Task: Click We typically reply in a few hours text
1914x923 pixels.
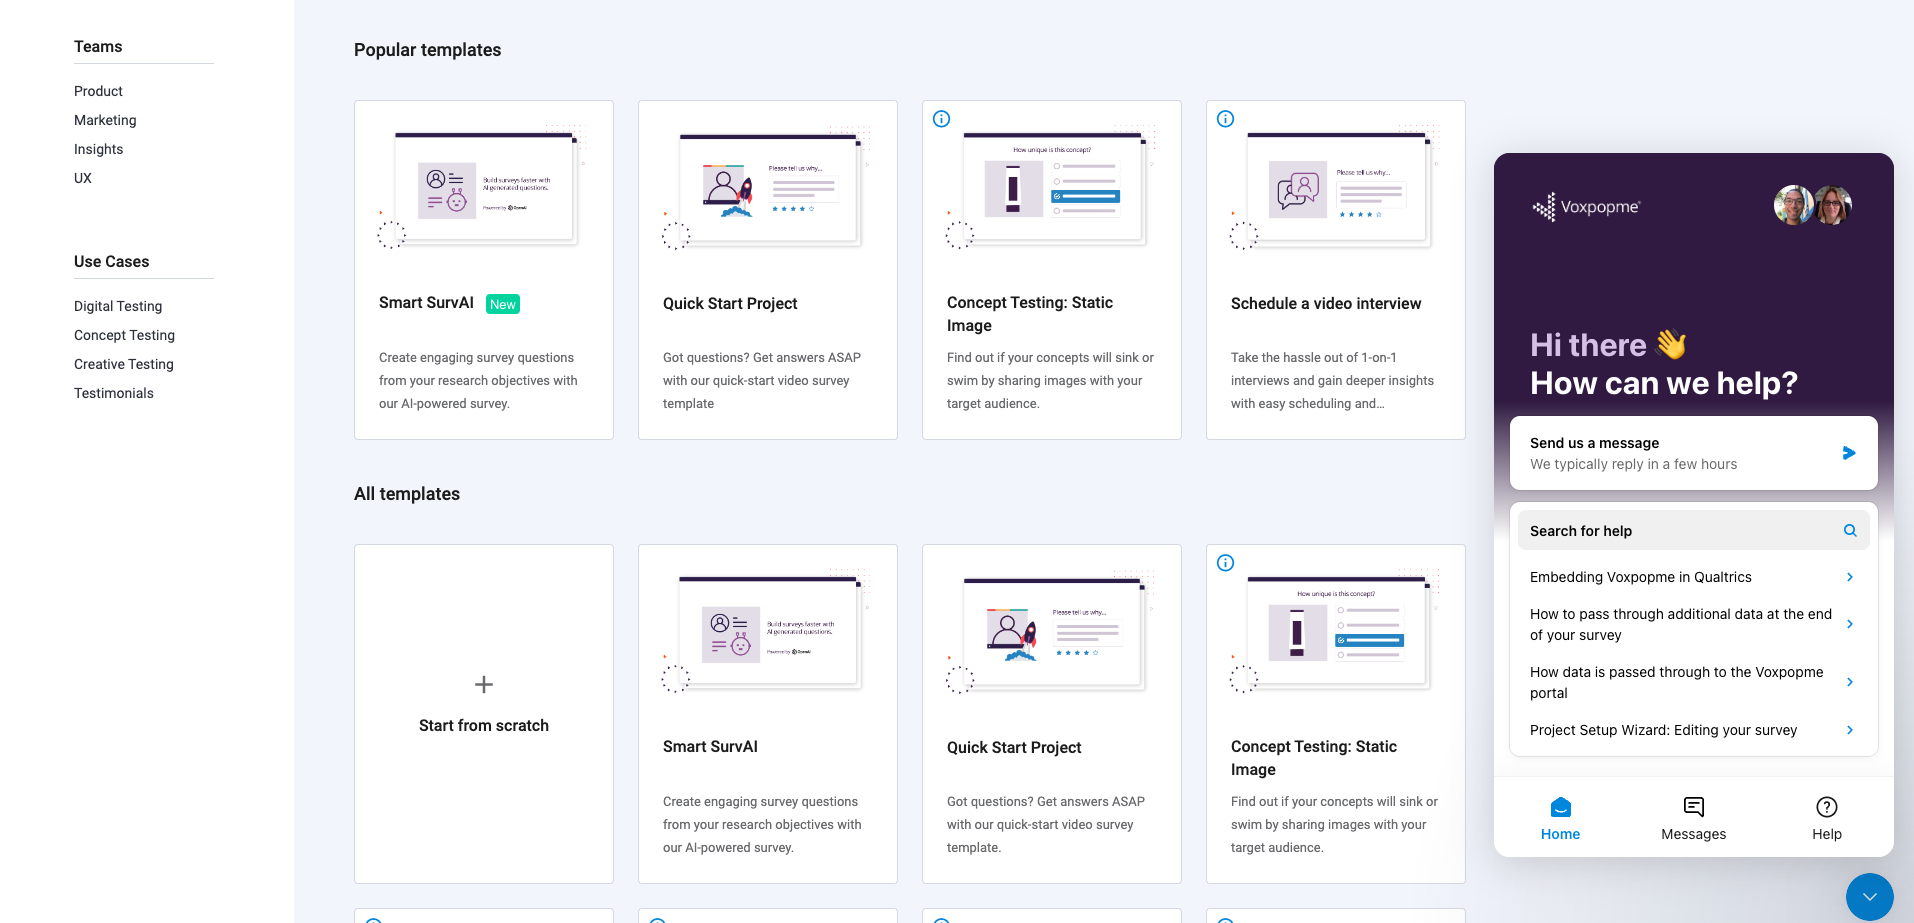Action: (1633, 464)
